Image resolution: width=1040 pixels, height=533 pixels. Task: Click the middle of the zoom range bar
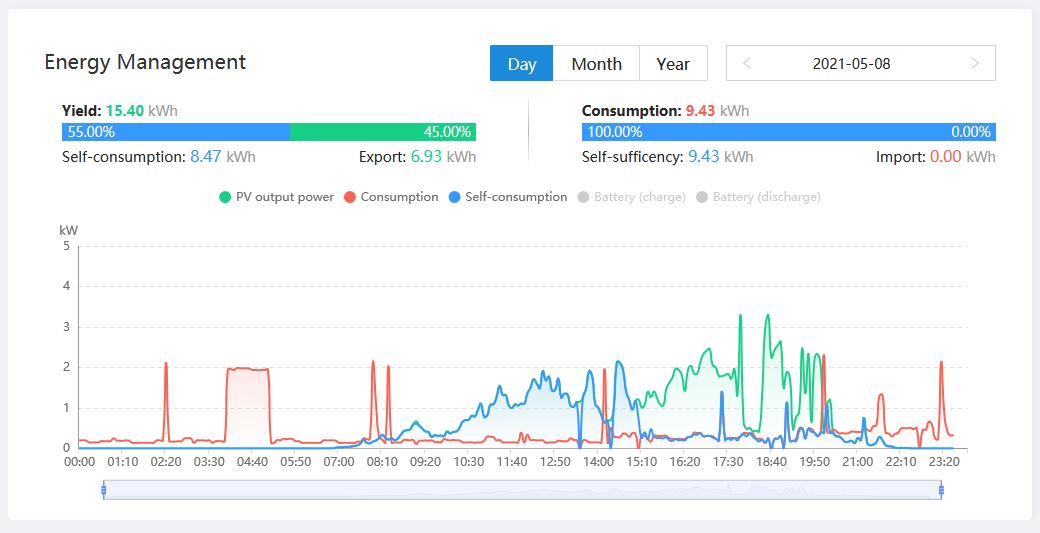coord(522,489)
